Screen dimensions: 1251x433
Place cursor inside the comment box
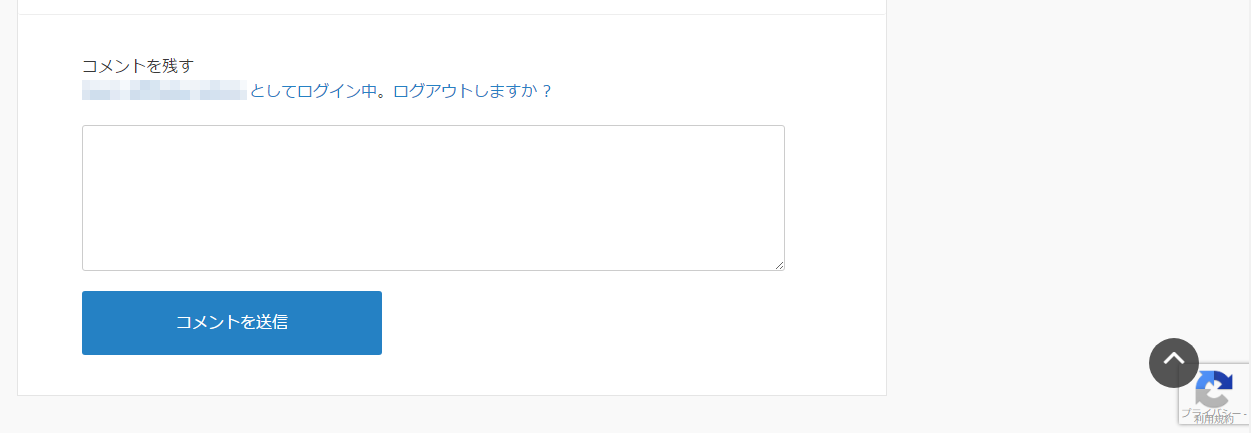tap(433, 198)
